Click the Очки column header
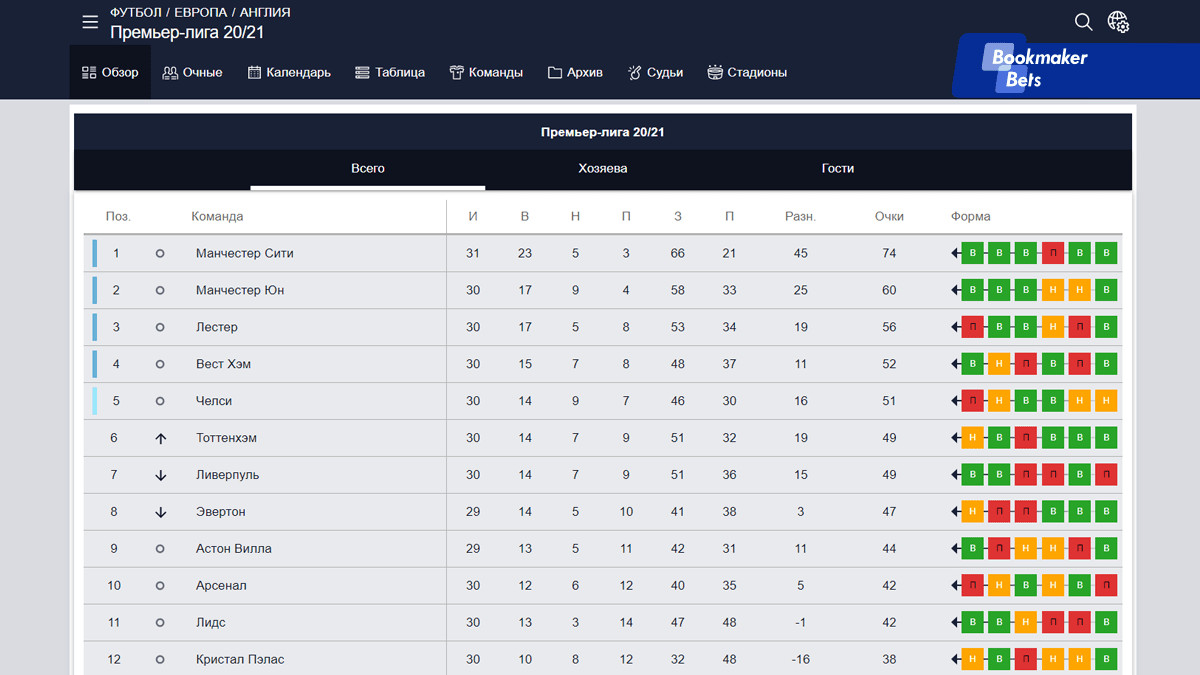This screenshot has height=675, width=1200. tap(889, 216)
